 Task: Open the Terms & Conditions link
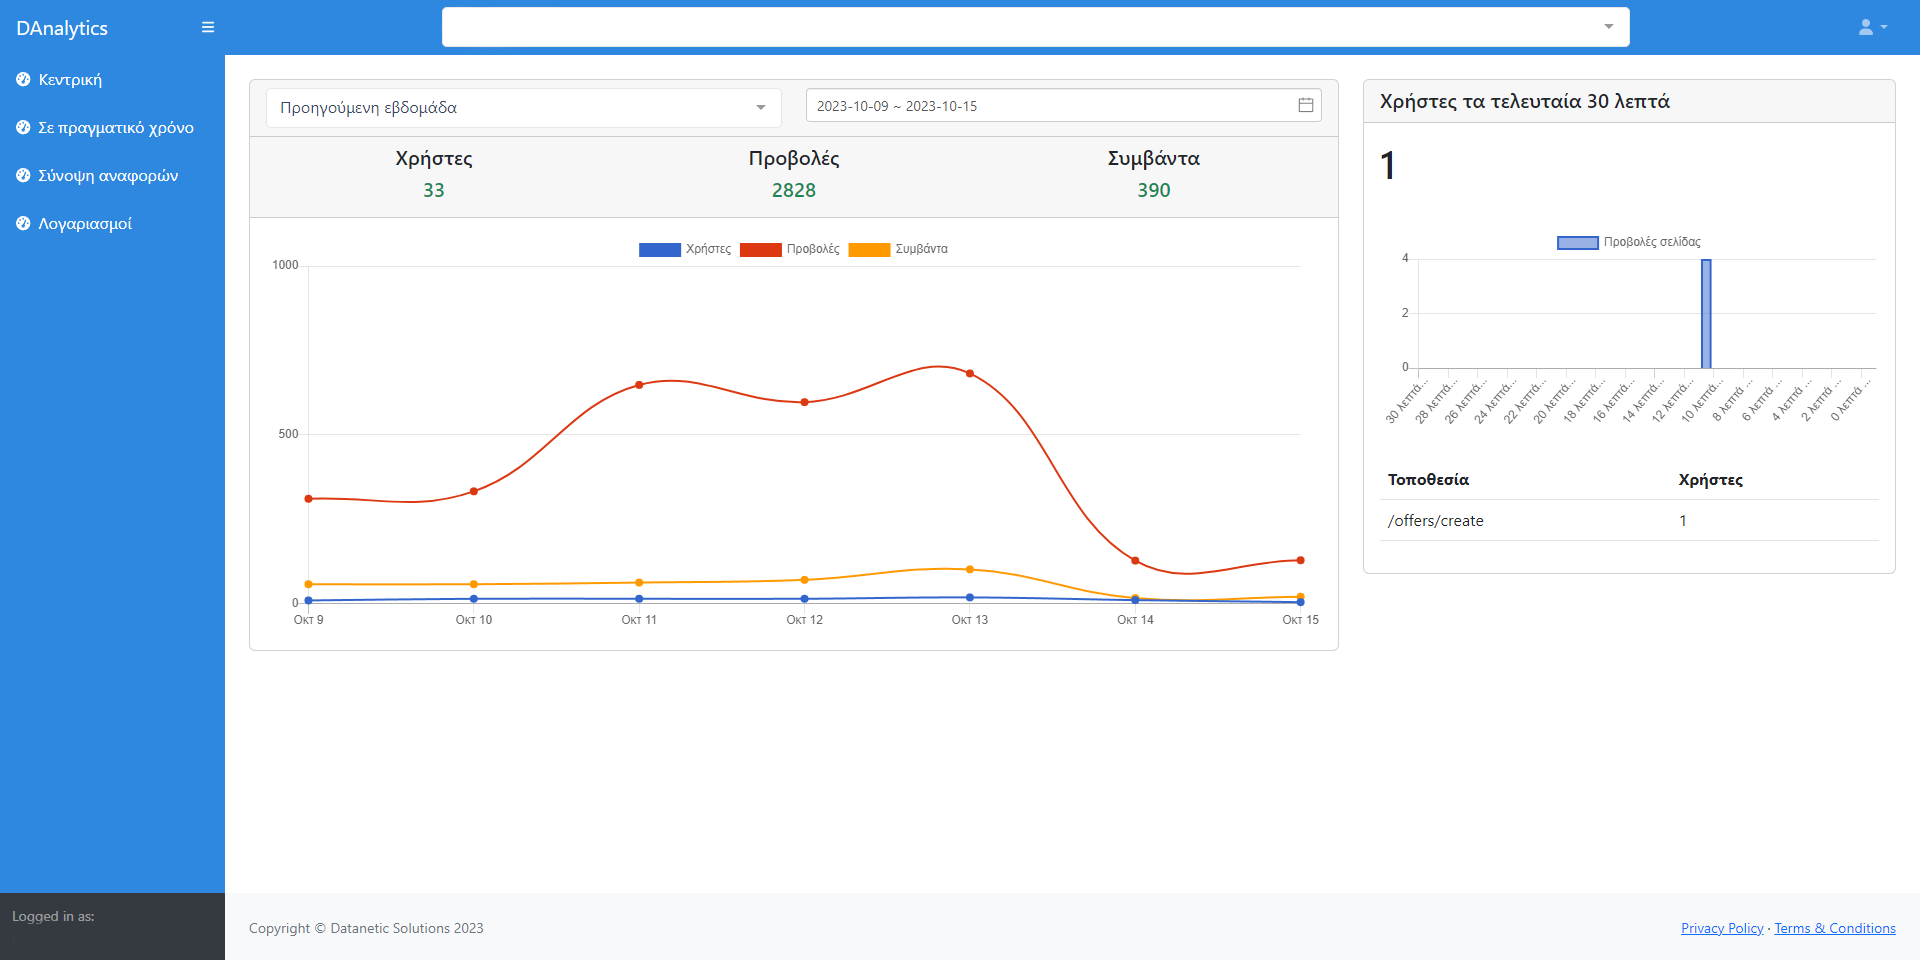[1834, 928]
